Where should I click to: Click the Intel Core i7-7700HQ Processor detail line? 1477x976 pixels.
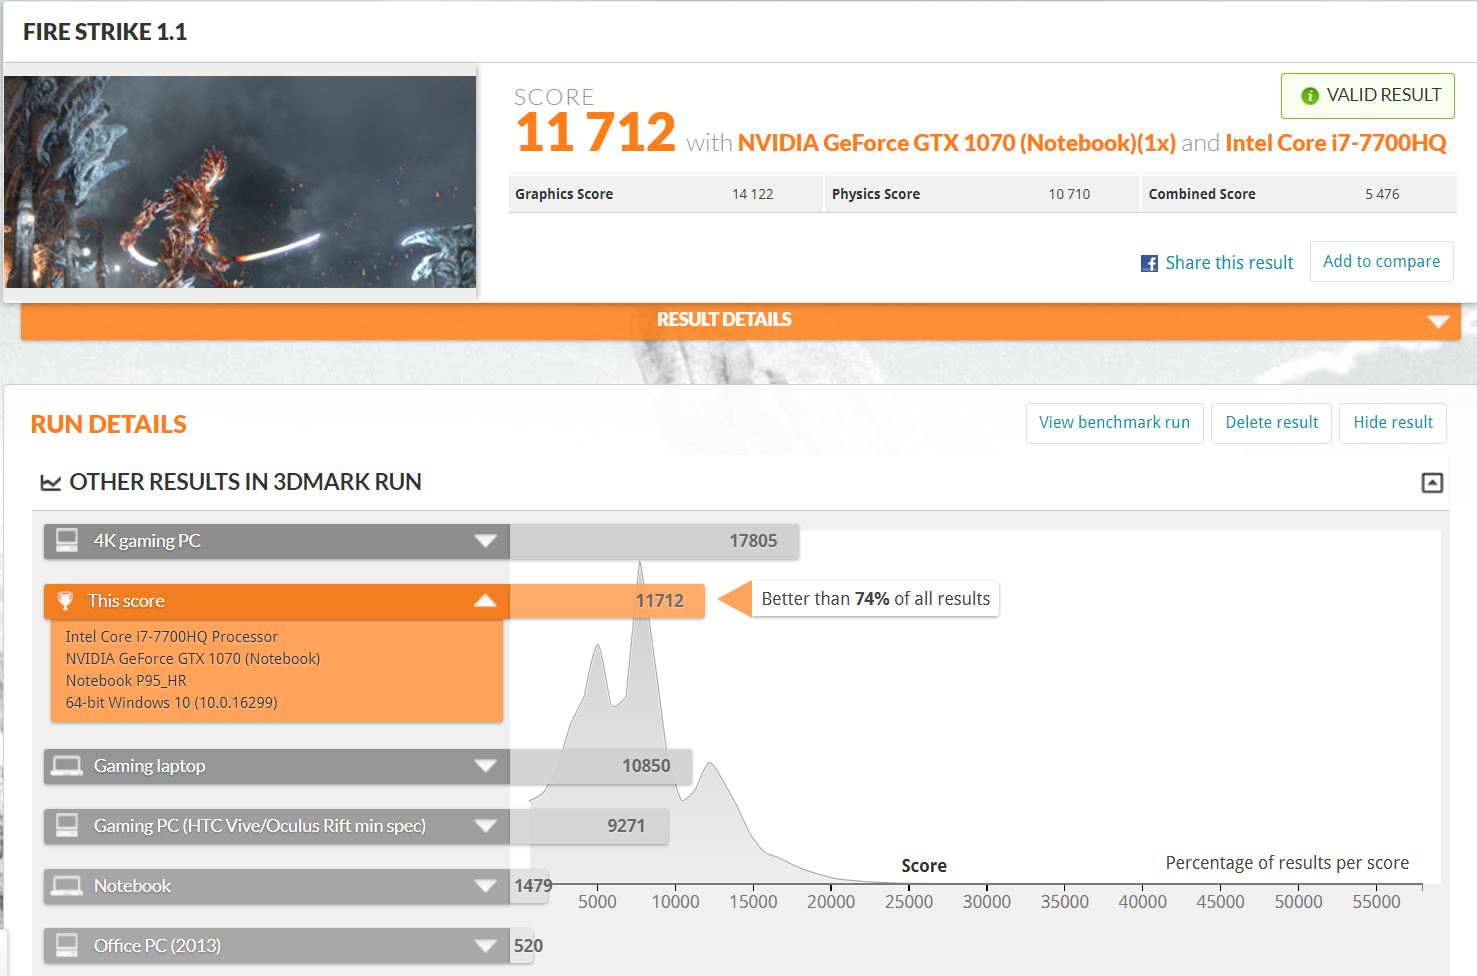point(172,637)
